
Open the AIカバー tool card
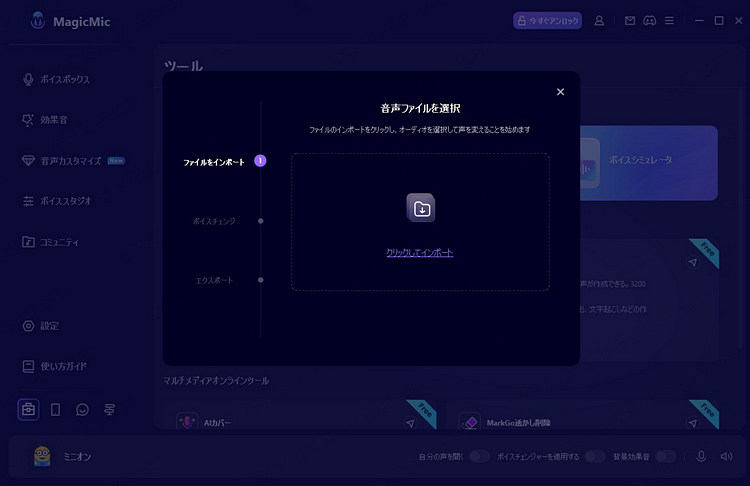[x=299, y=415]
